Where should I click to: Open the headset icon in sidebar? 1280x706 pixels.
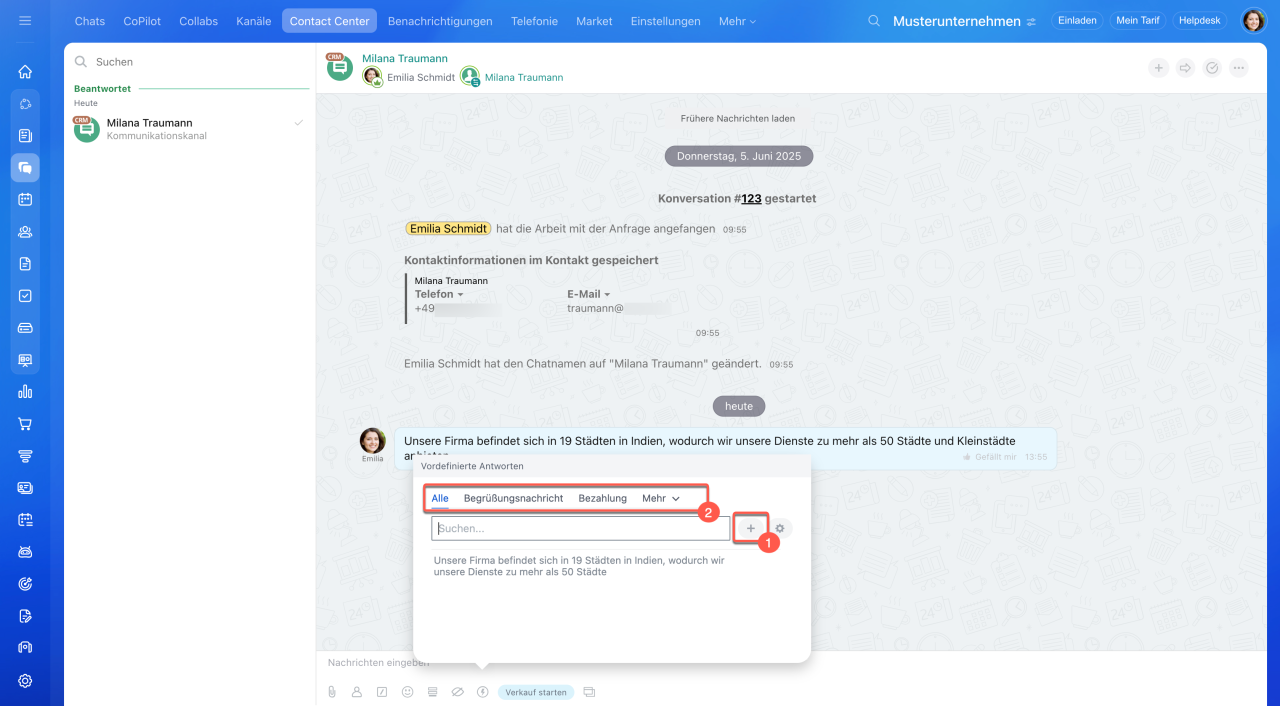click(25, 648)
